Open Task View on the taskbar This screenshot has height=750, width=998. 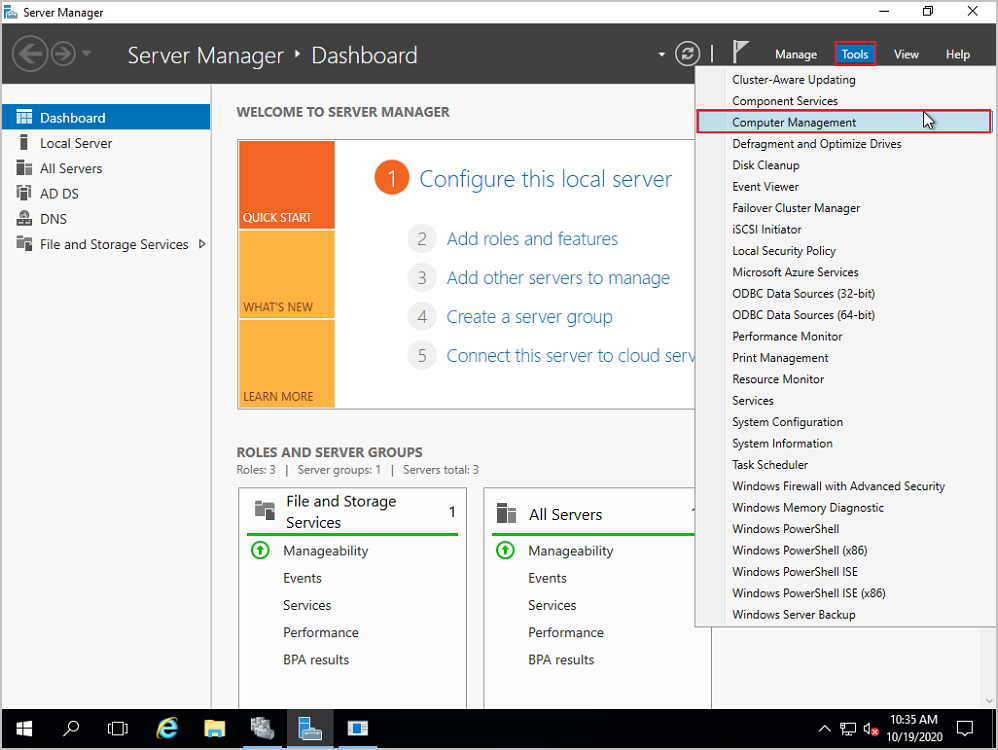coord(118,728)
